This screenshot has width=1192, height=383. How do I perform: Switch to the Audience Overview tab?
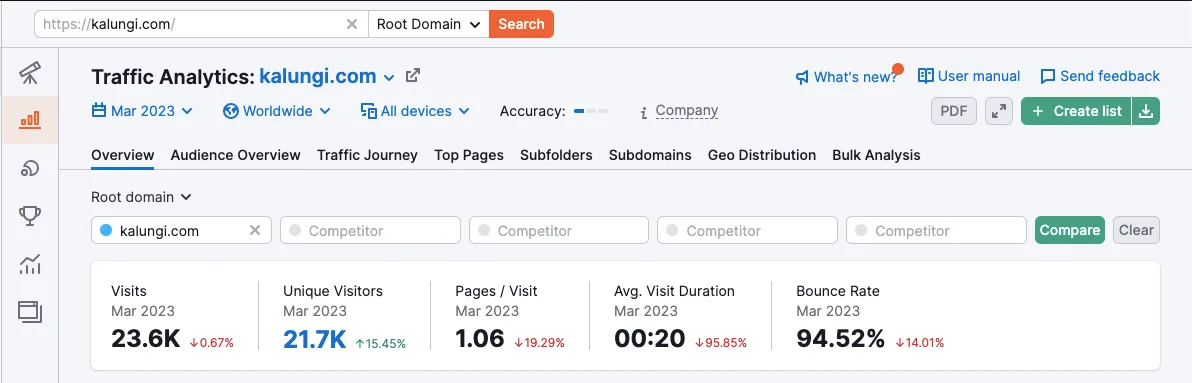(236, 155)
